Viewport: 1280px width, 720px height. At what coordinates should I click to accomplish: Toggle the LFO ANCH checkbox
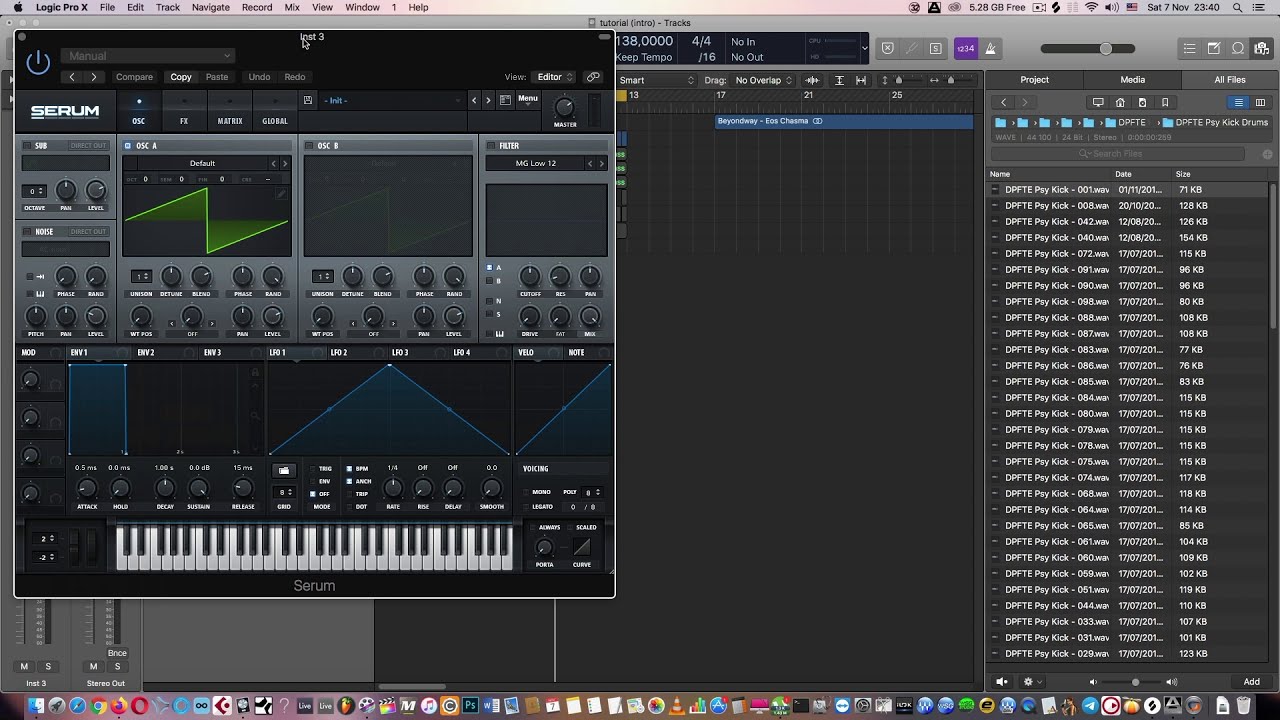pos(349,481)
